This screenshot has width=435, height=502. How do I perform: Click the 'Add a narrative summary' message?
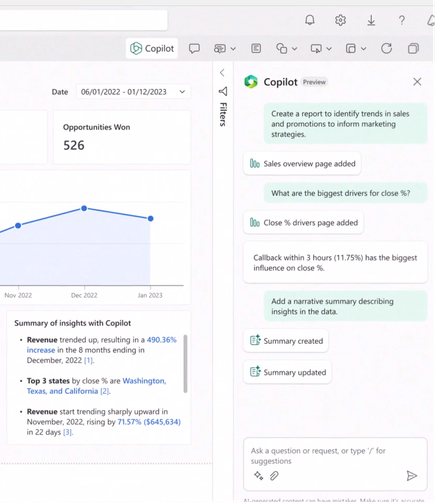[x=346, y=306]
